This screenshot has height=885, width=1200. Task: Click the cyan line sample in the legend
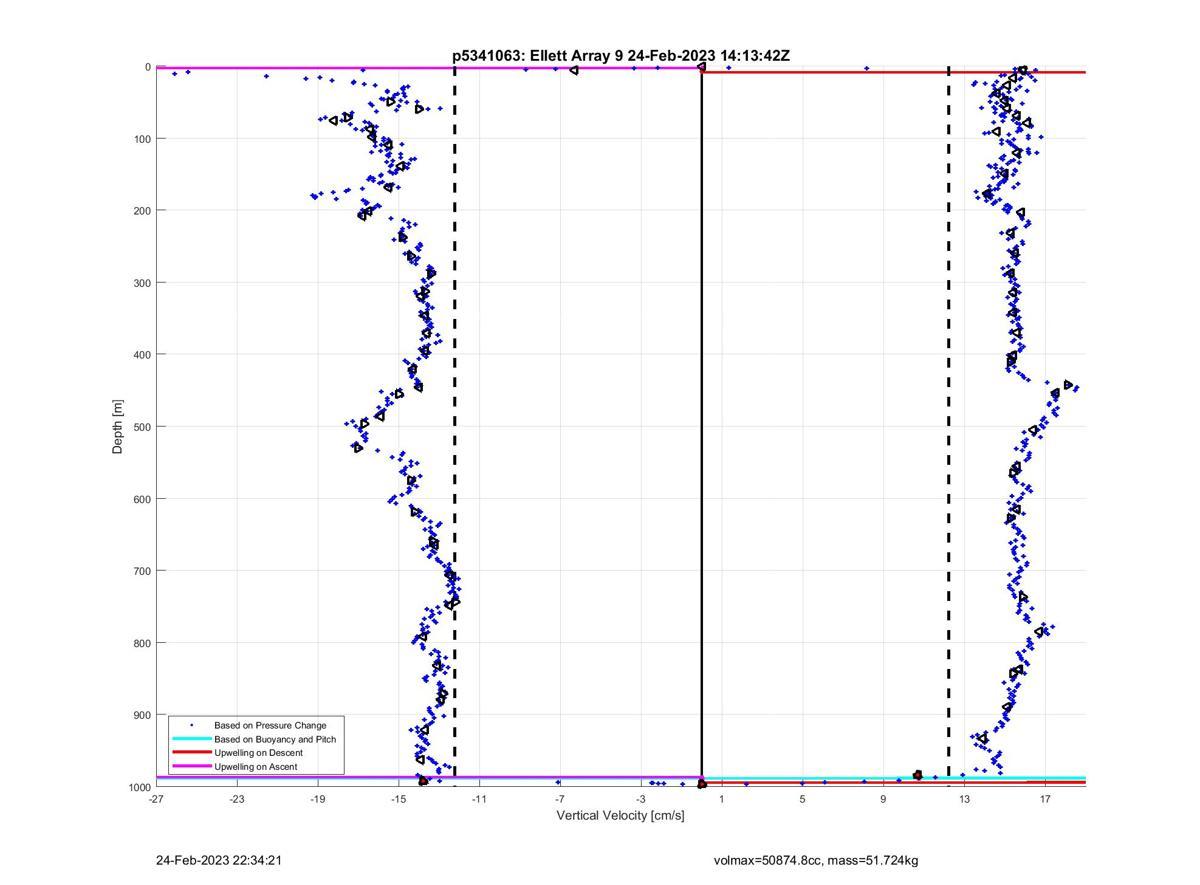pos(191,739)
